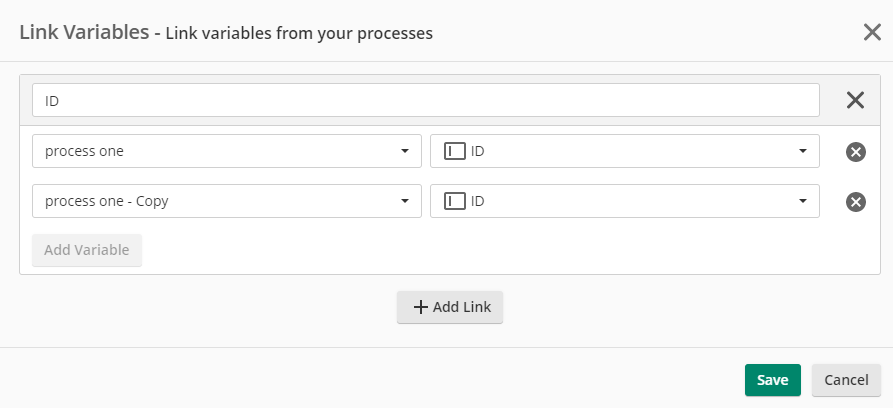Click the arrow of the 'process one' selector
Image resolution: width=893 pixels, height=408 pixels.
pyautogui.click(x=404, y=151)
